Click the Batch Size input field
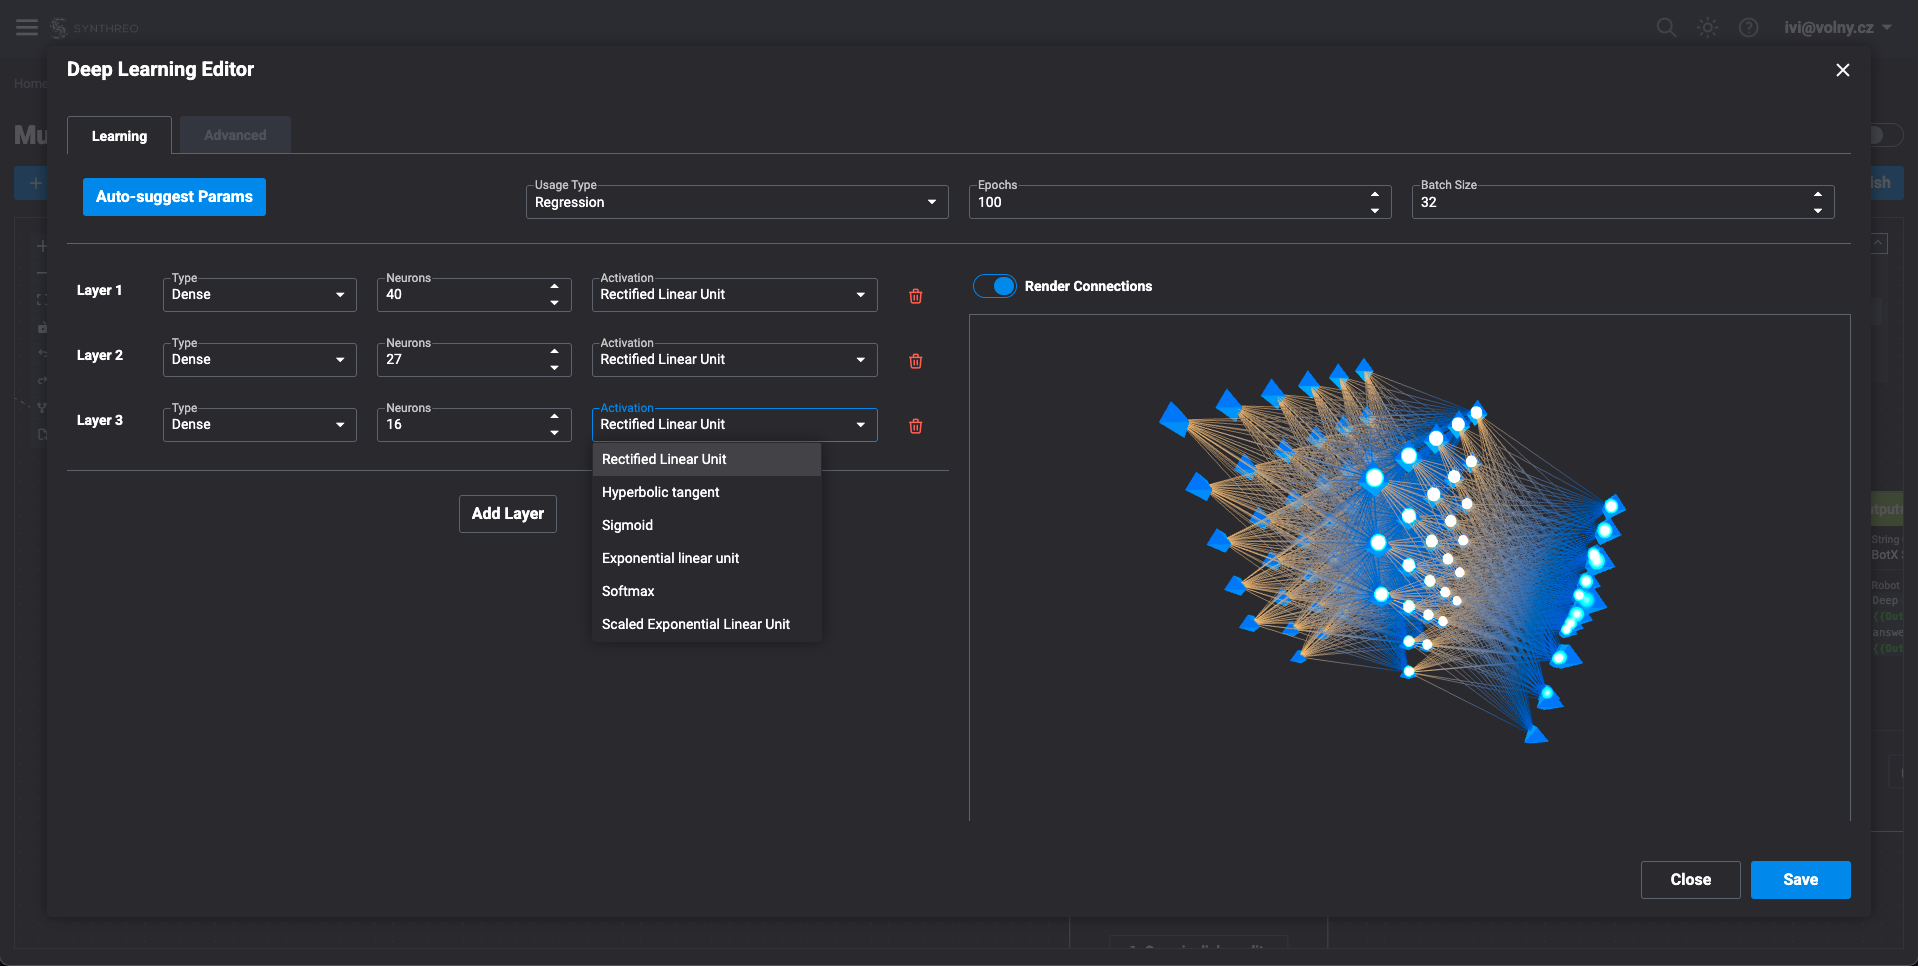Screen dimensions: 1918x966 coord(1610,202)
